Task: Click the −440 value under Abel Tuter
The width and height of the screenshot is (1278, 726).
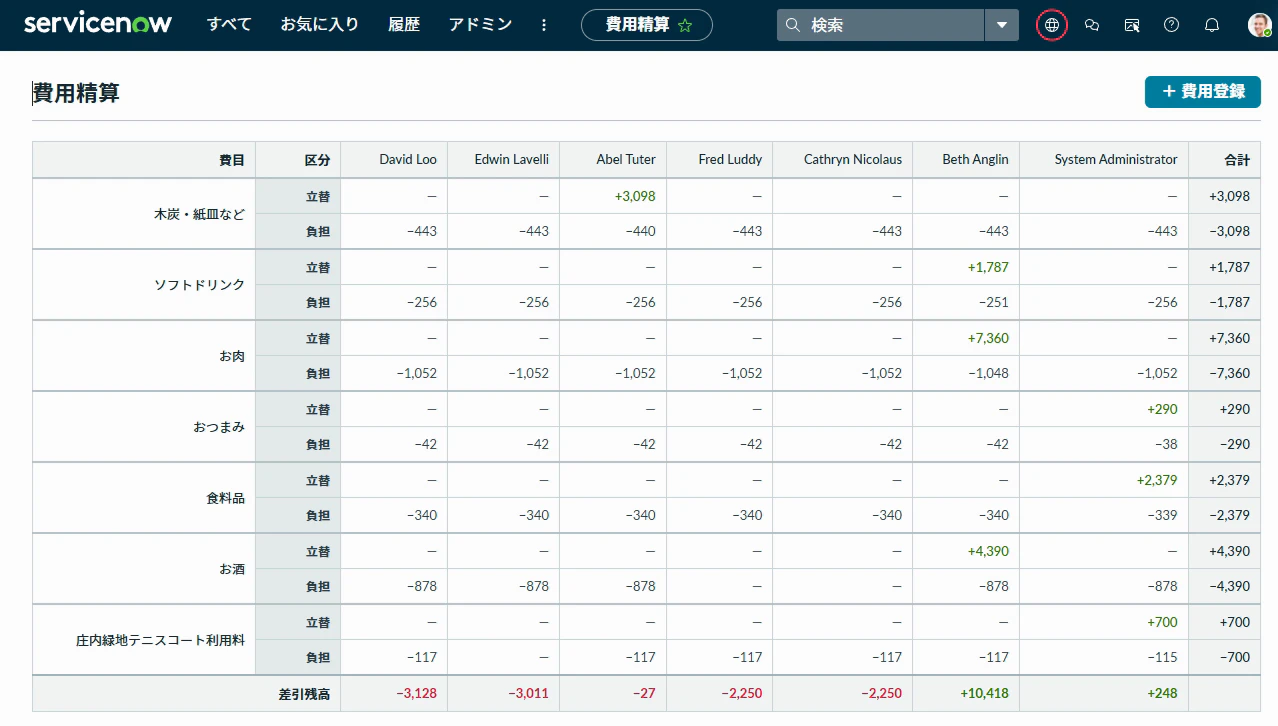Action: coord(640,231)
